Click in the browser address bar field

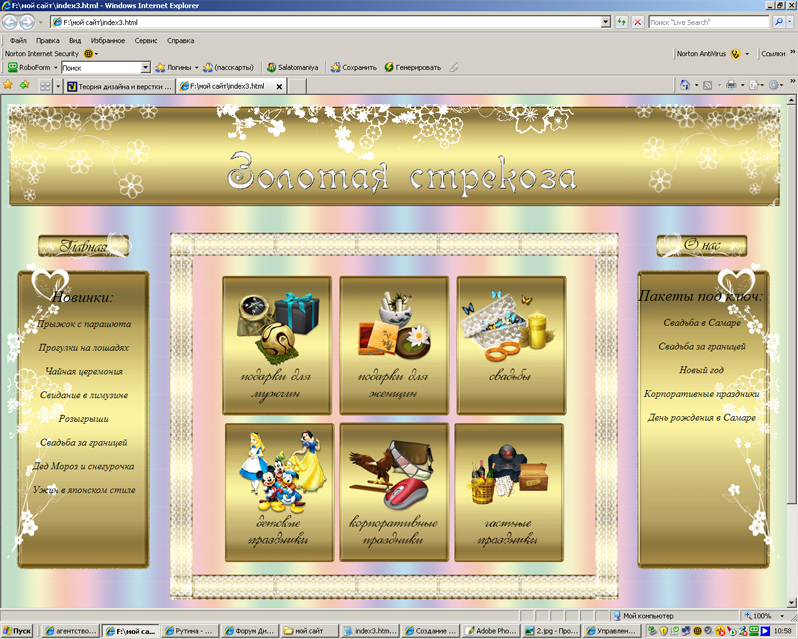tap(326, 22)
